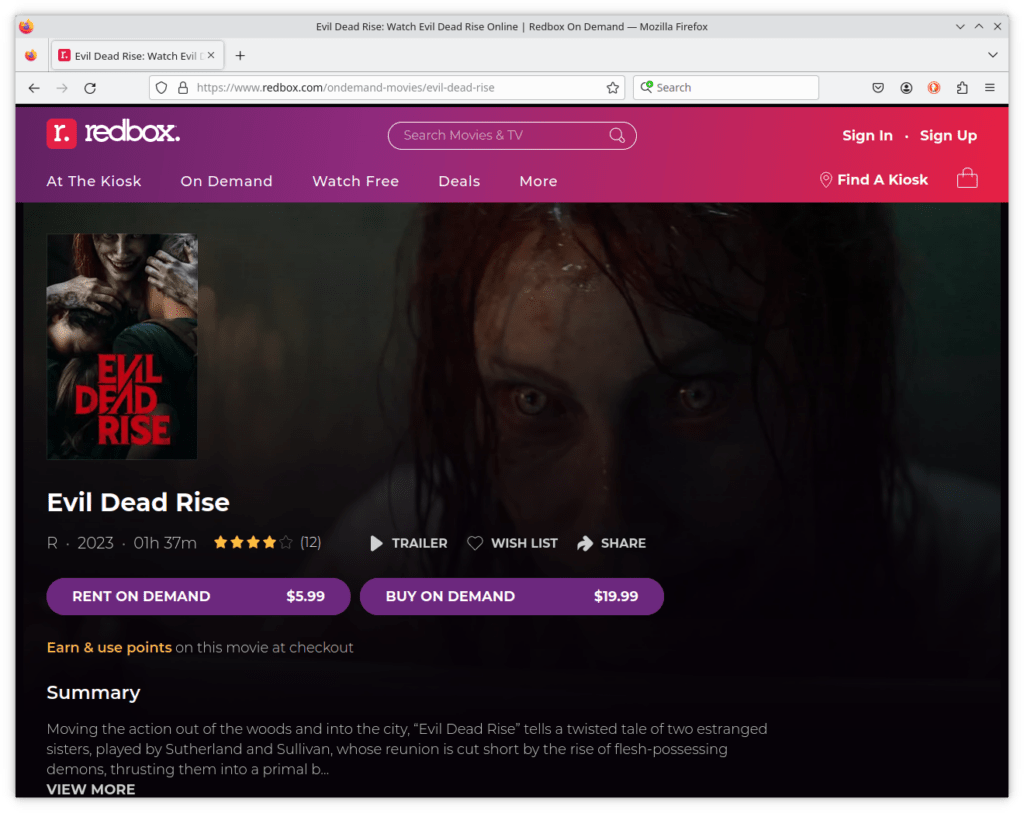The width and height of the screenshot is (1024, 813).
Task: Open On Demand menu
Action: coord(227,182)
